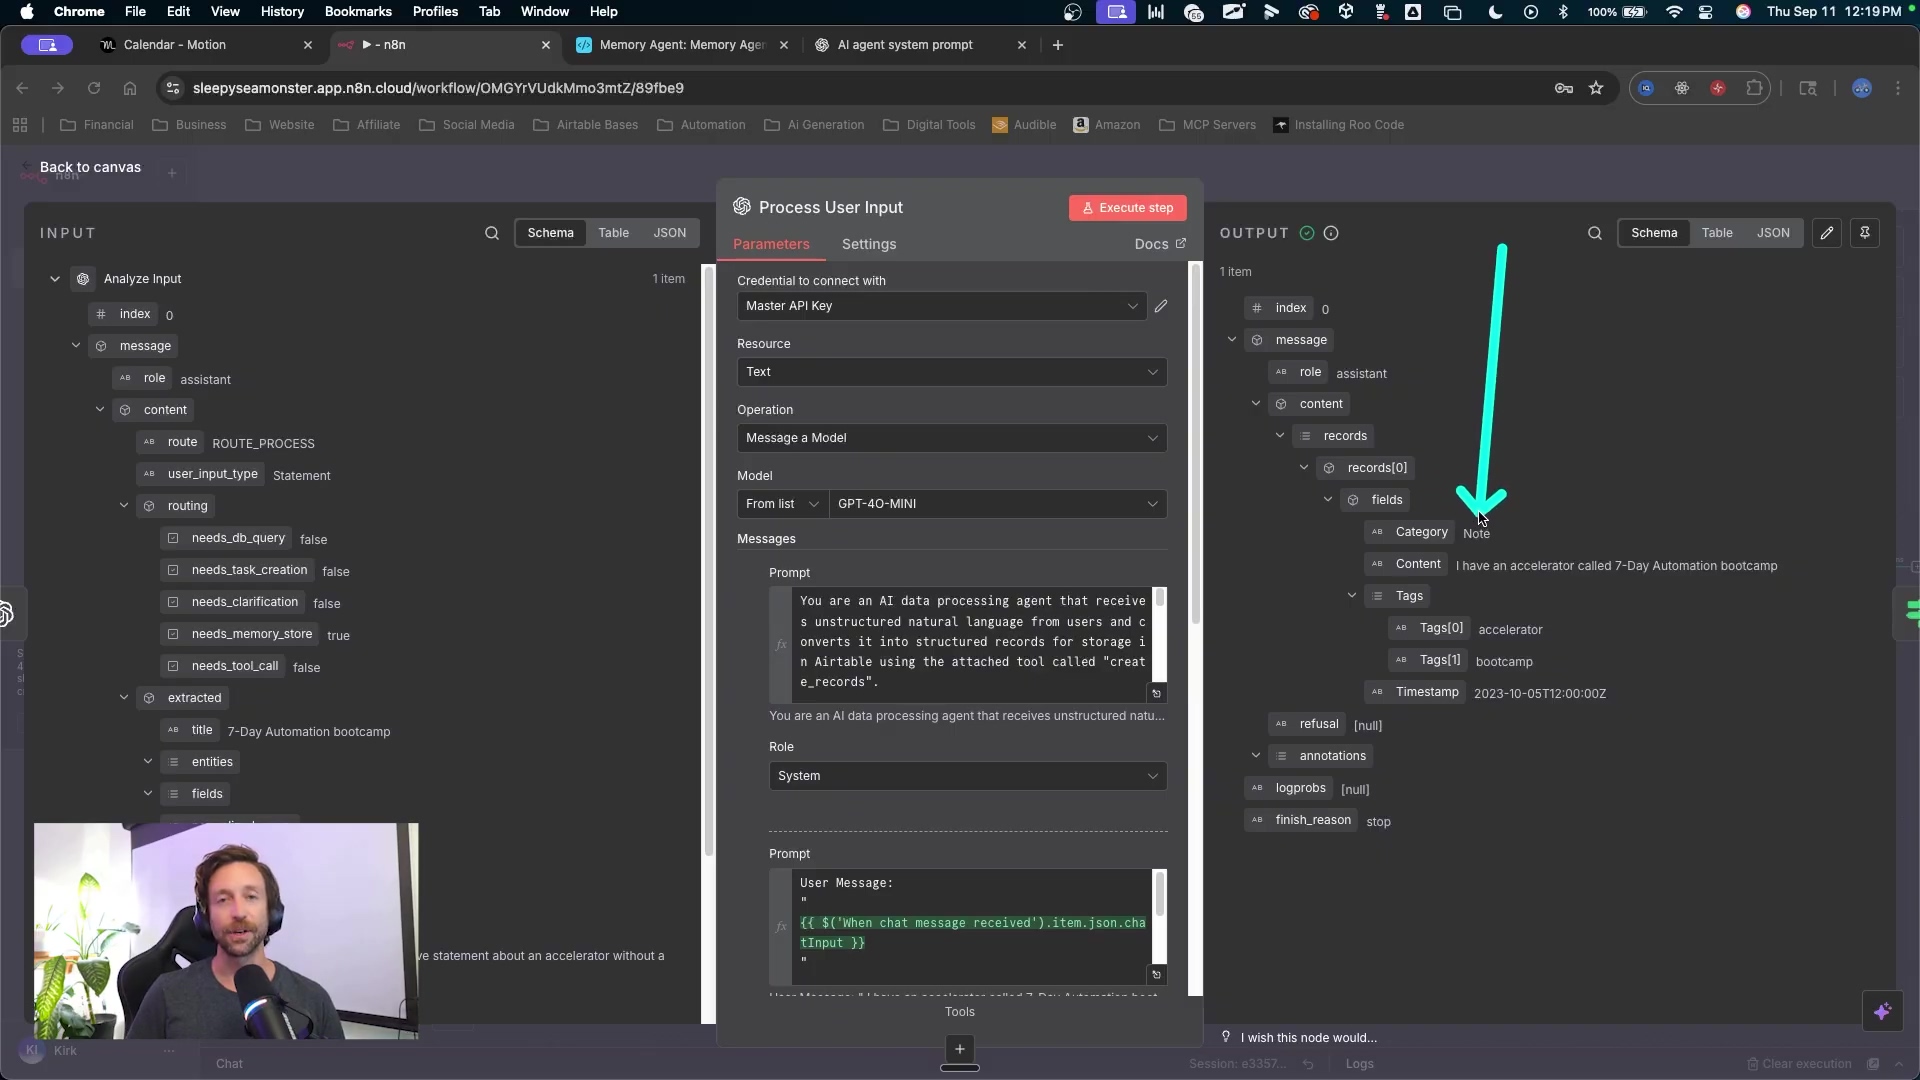Open the Model GPT-4O-MINI dropdown

(x=997, y=504)
